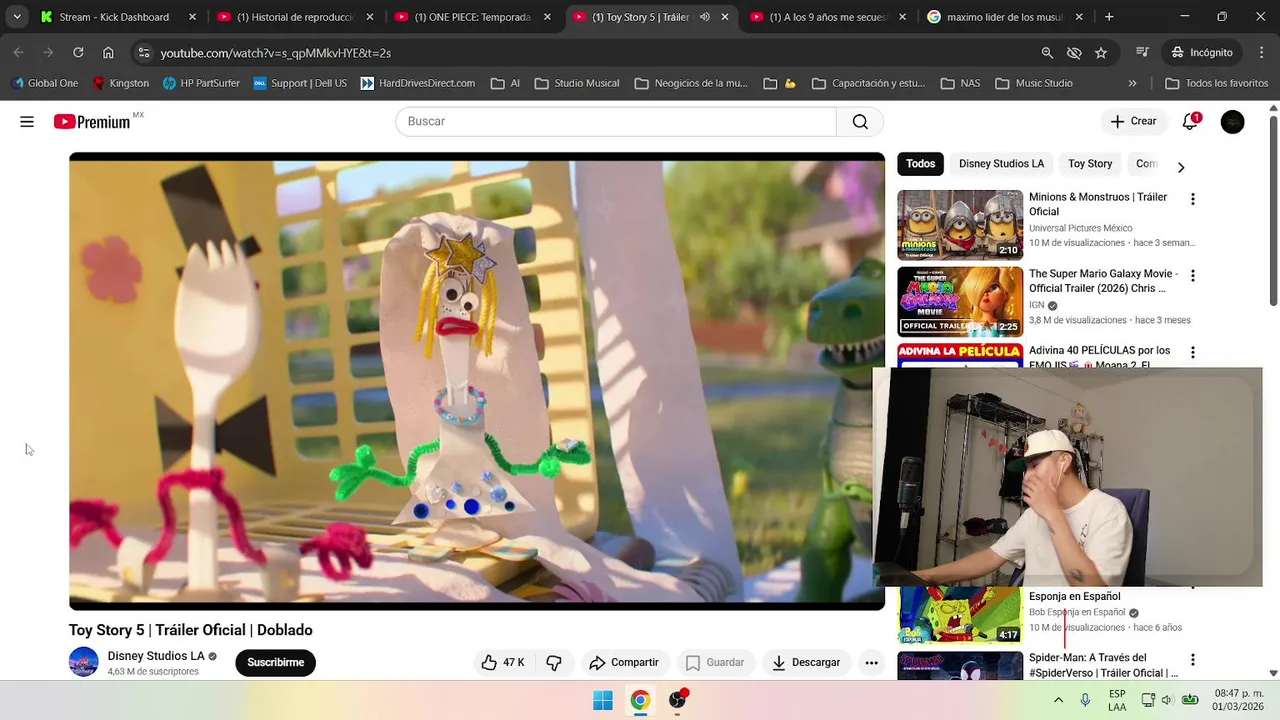This screenshot has width=1280, height=720.
Task: Open the account avatar menu
Action: click(1233, 122)
